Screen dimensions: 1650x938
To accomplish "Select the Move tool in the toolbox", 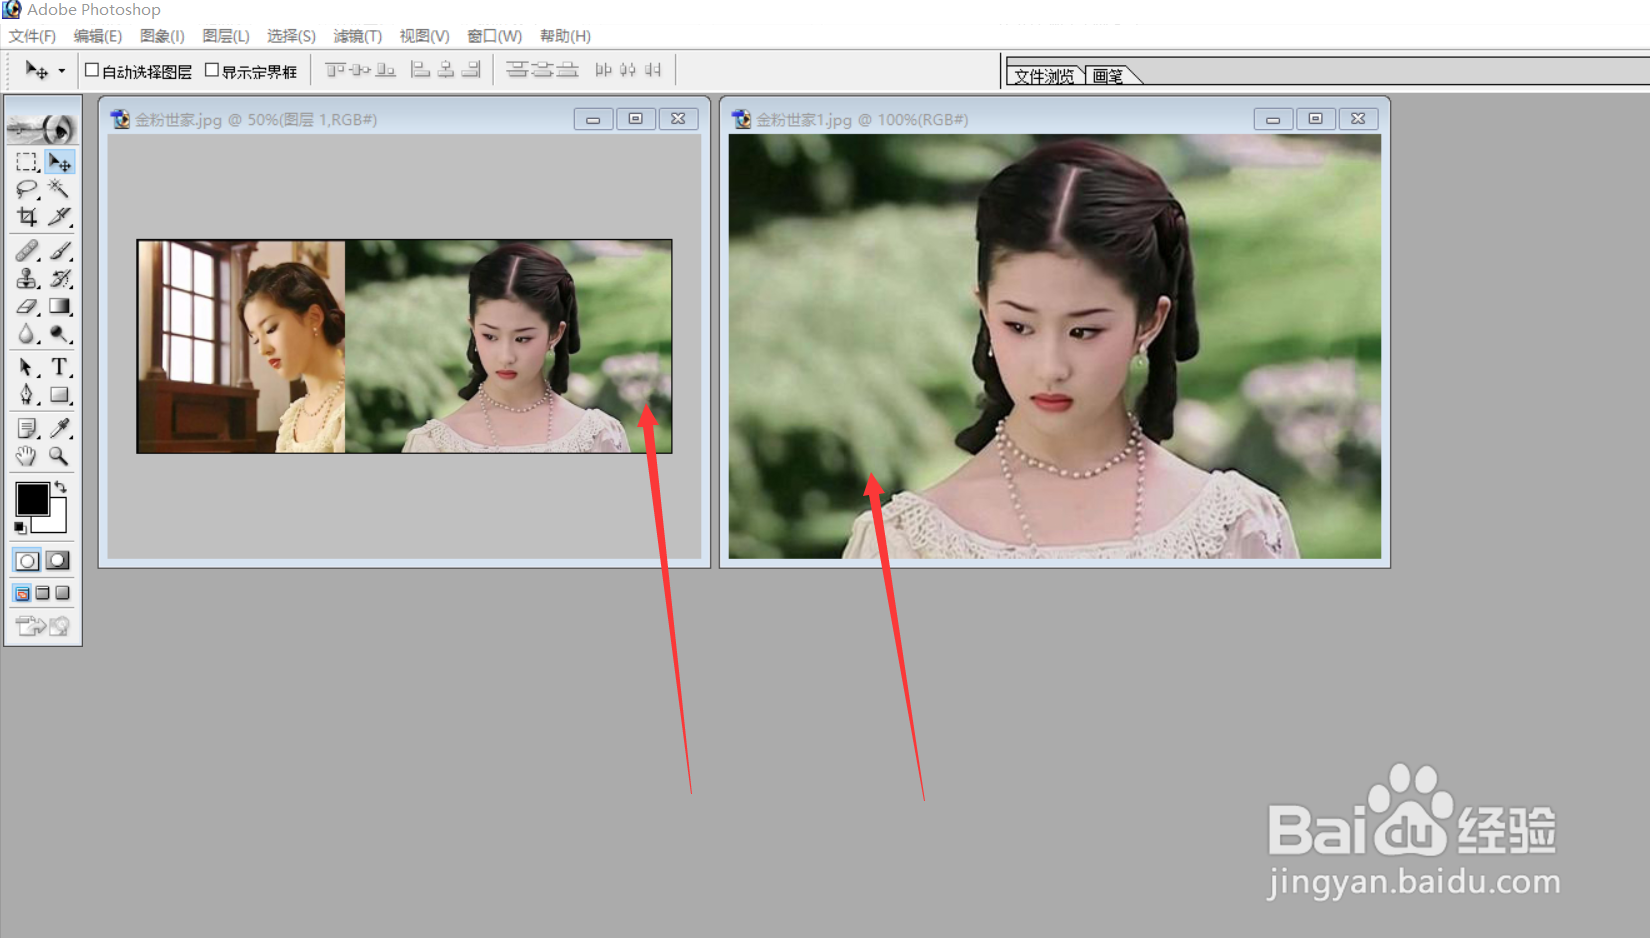I will click(x=59, y=162).
